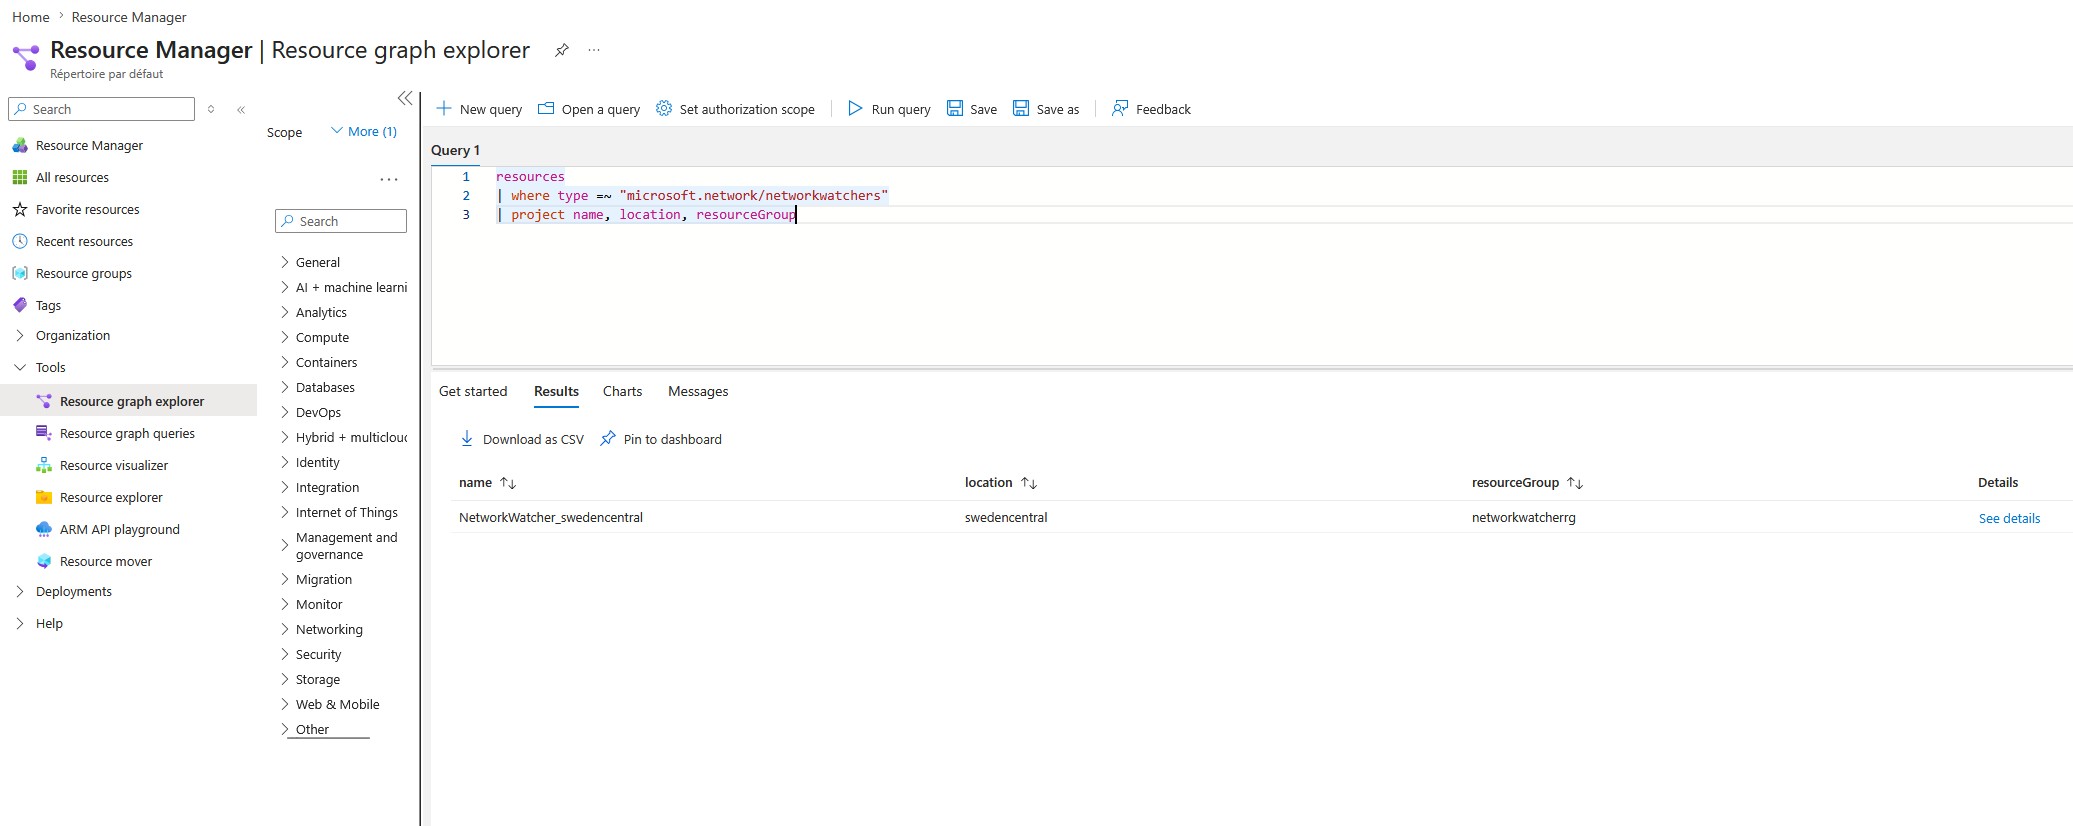2073x826 pixels.
Task: Sort results by resourceGroup column
Action: pos(1575,483)
